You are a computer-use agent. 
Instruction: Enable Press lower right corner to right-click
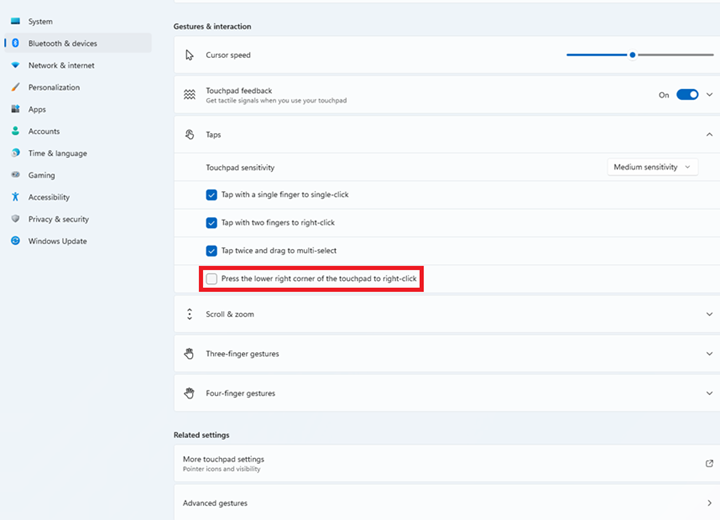point(212,279)
